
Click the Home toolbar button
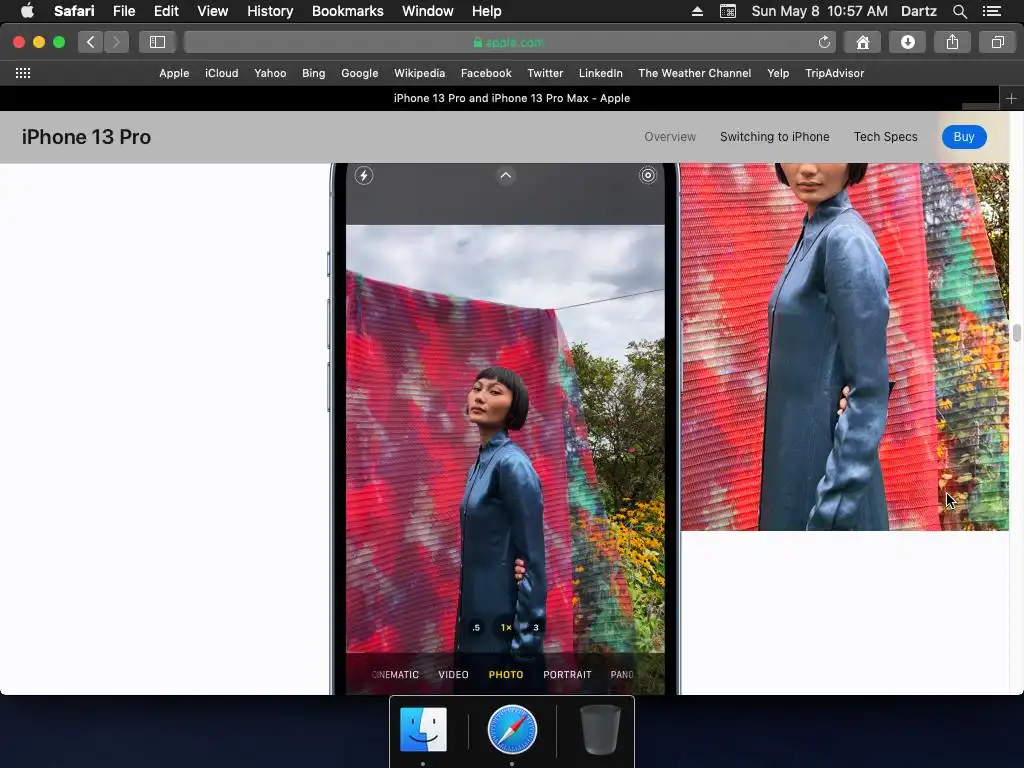click(863, 42)
